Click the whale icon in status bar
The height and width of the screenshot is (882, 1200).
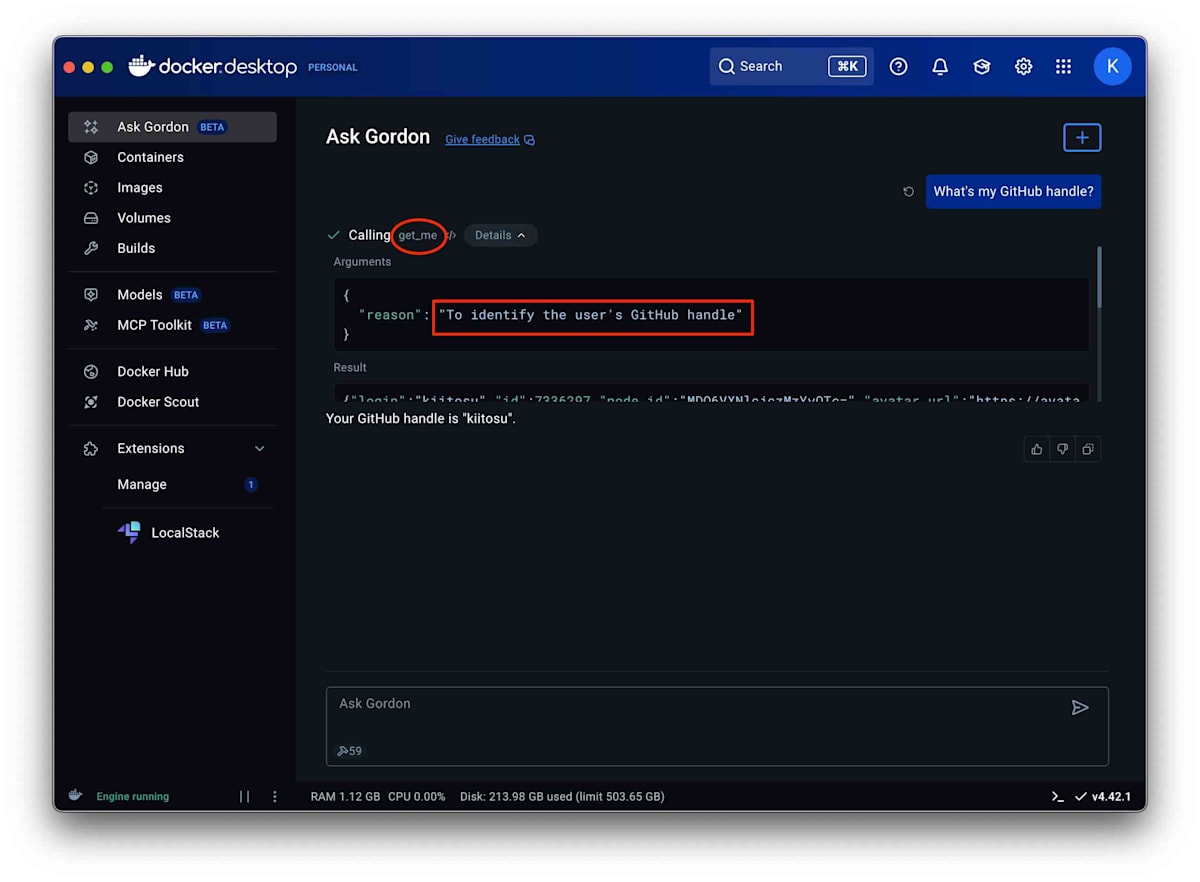tap(75, 796)
